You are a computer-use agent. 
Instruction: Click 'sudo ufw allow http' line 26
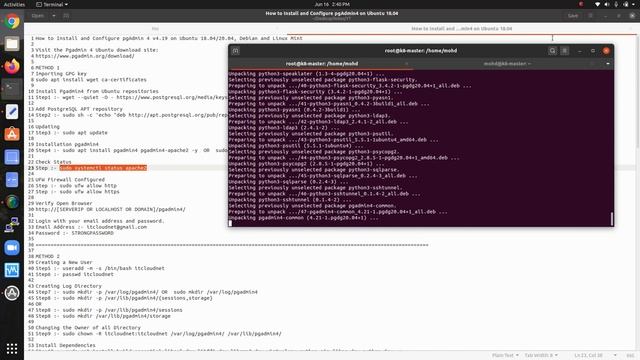[x=76, y=186]
